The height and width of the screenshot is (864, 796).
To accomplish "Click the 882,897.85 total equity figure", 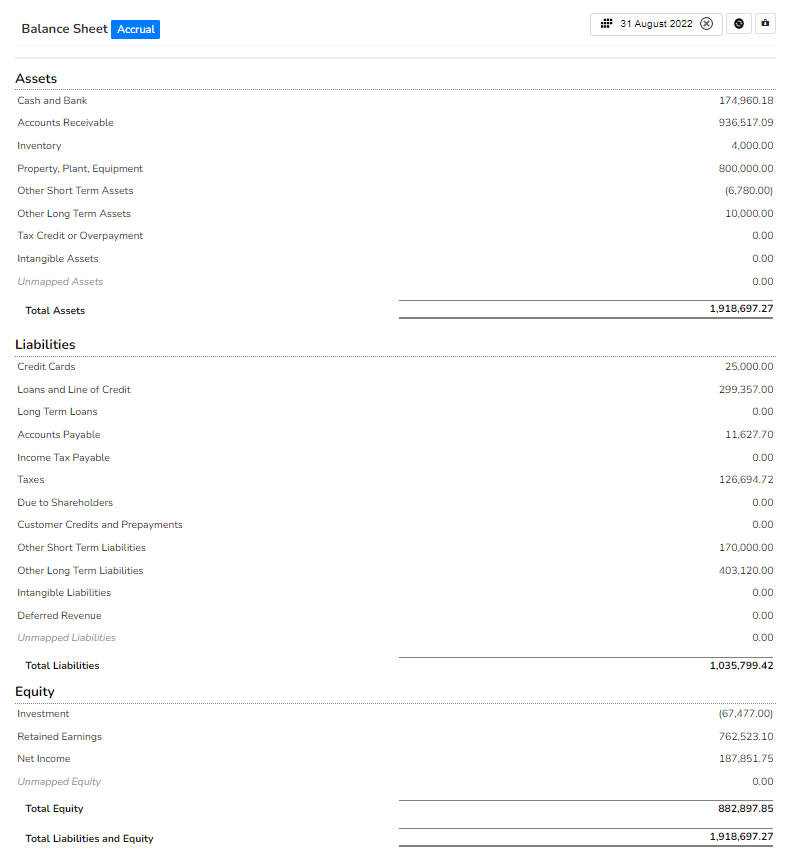I will [x=745, y=808].
